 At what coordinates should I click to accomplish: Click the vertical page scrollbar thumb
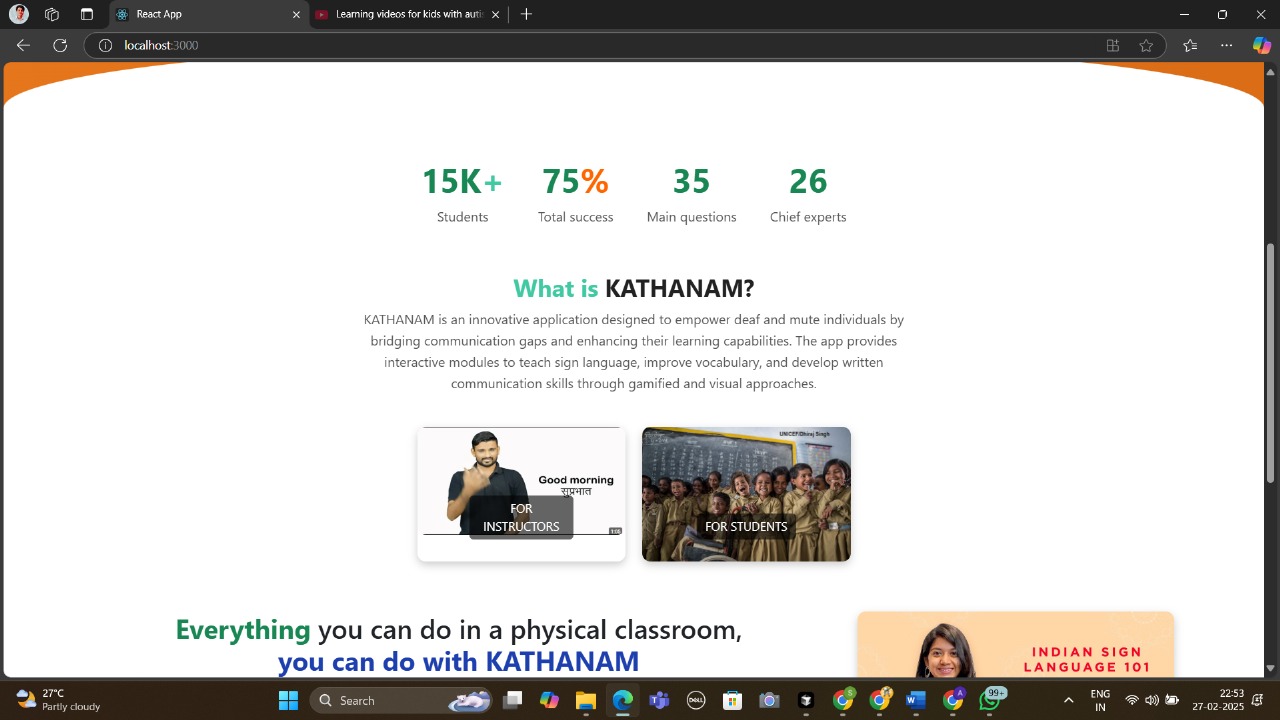1271,362
